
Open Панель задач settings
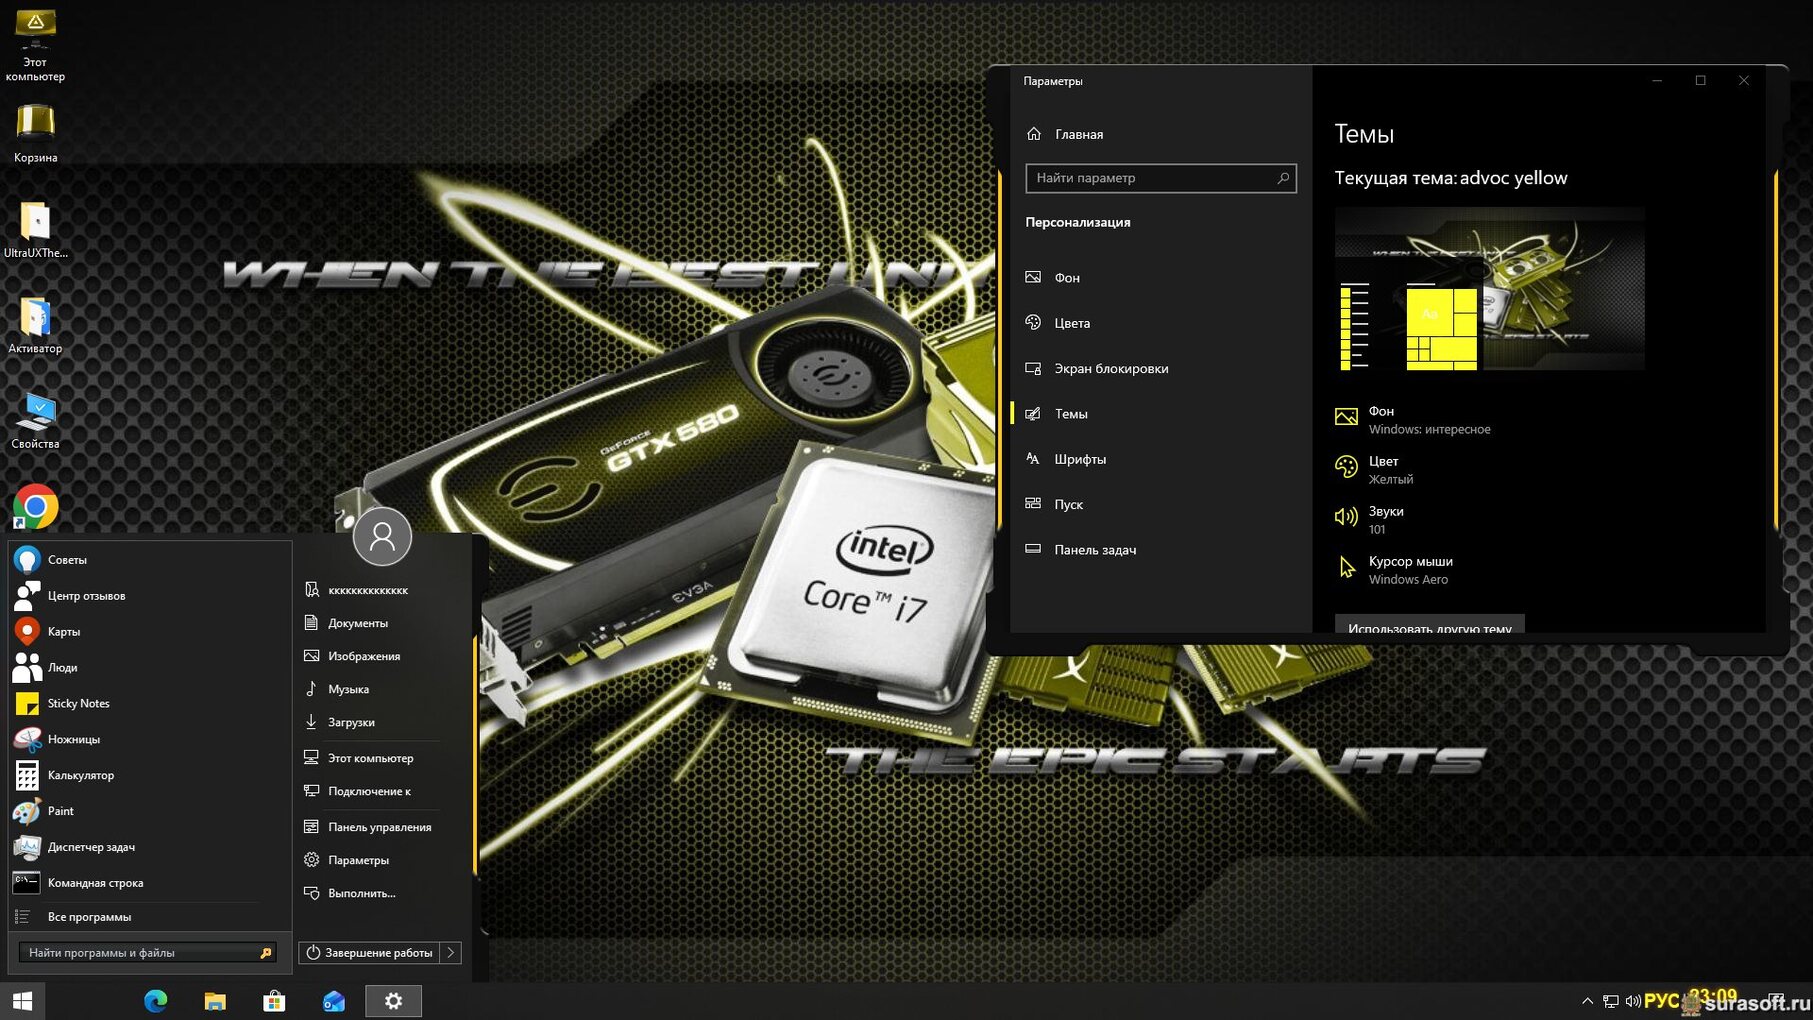tap(1160, 550)
